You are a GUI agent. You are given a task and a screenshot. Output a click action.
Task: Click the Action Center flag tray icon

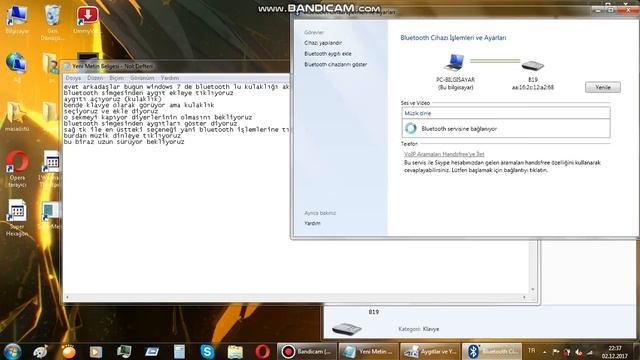tap(556, 351)
